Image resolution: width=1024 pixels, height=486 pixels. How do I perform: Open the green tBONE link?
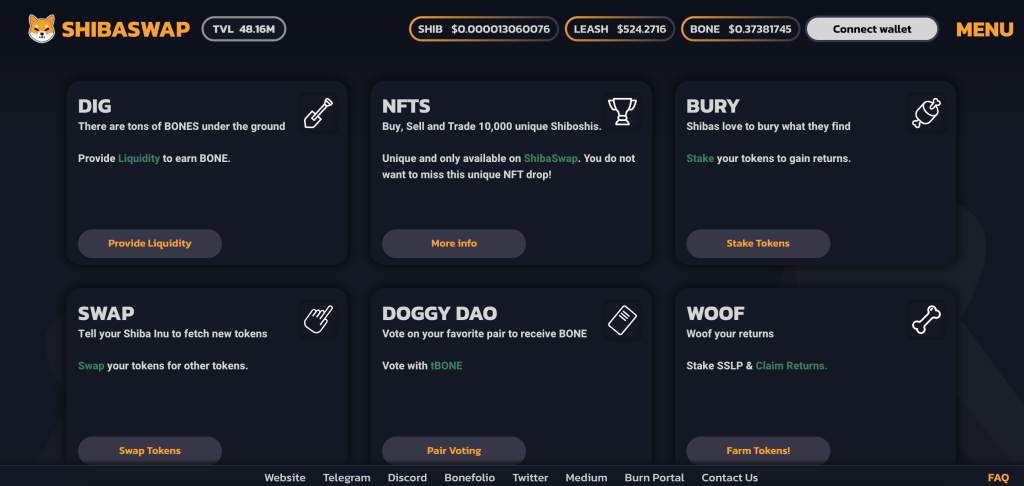(x=446, y=366)
